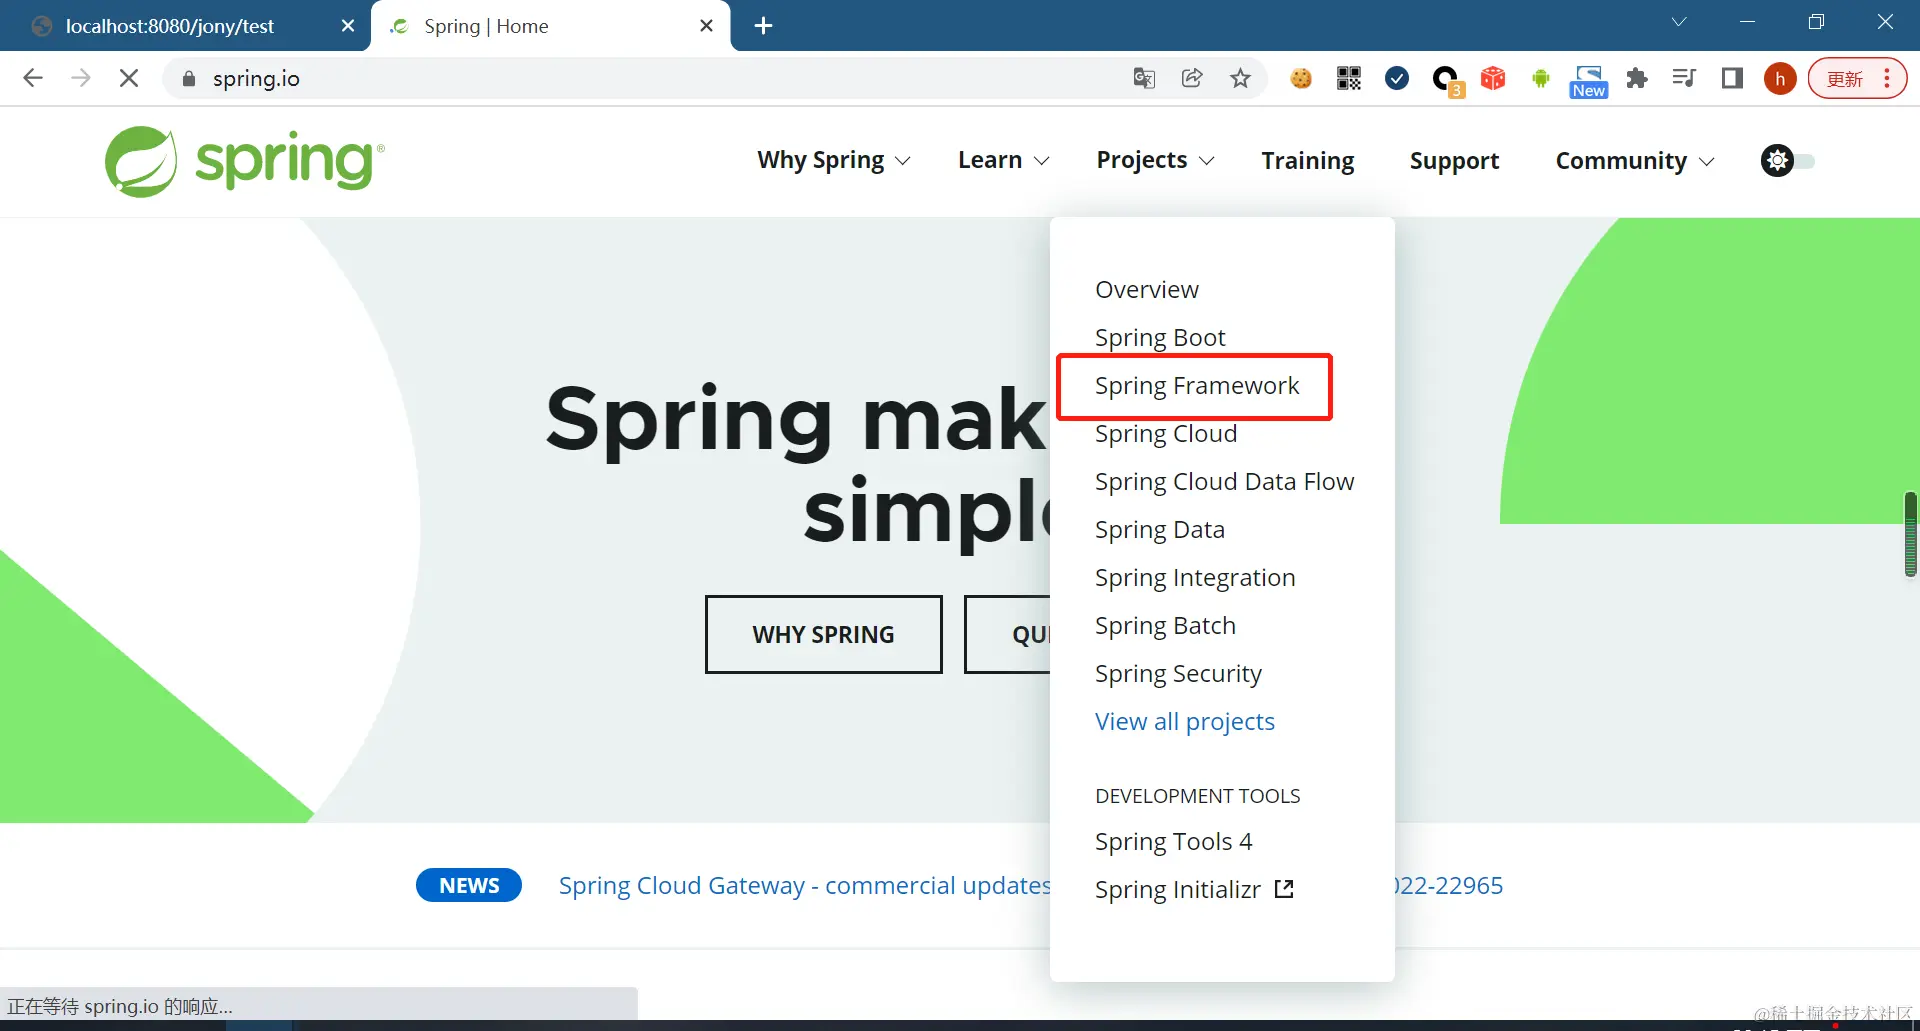The height and width of the screenshot is (1031, 1920).
Task: Open the Extensions puzzle-piece menu
Action: tap(1637, 78)
